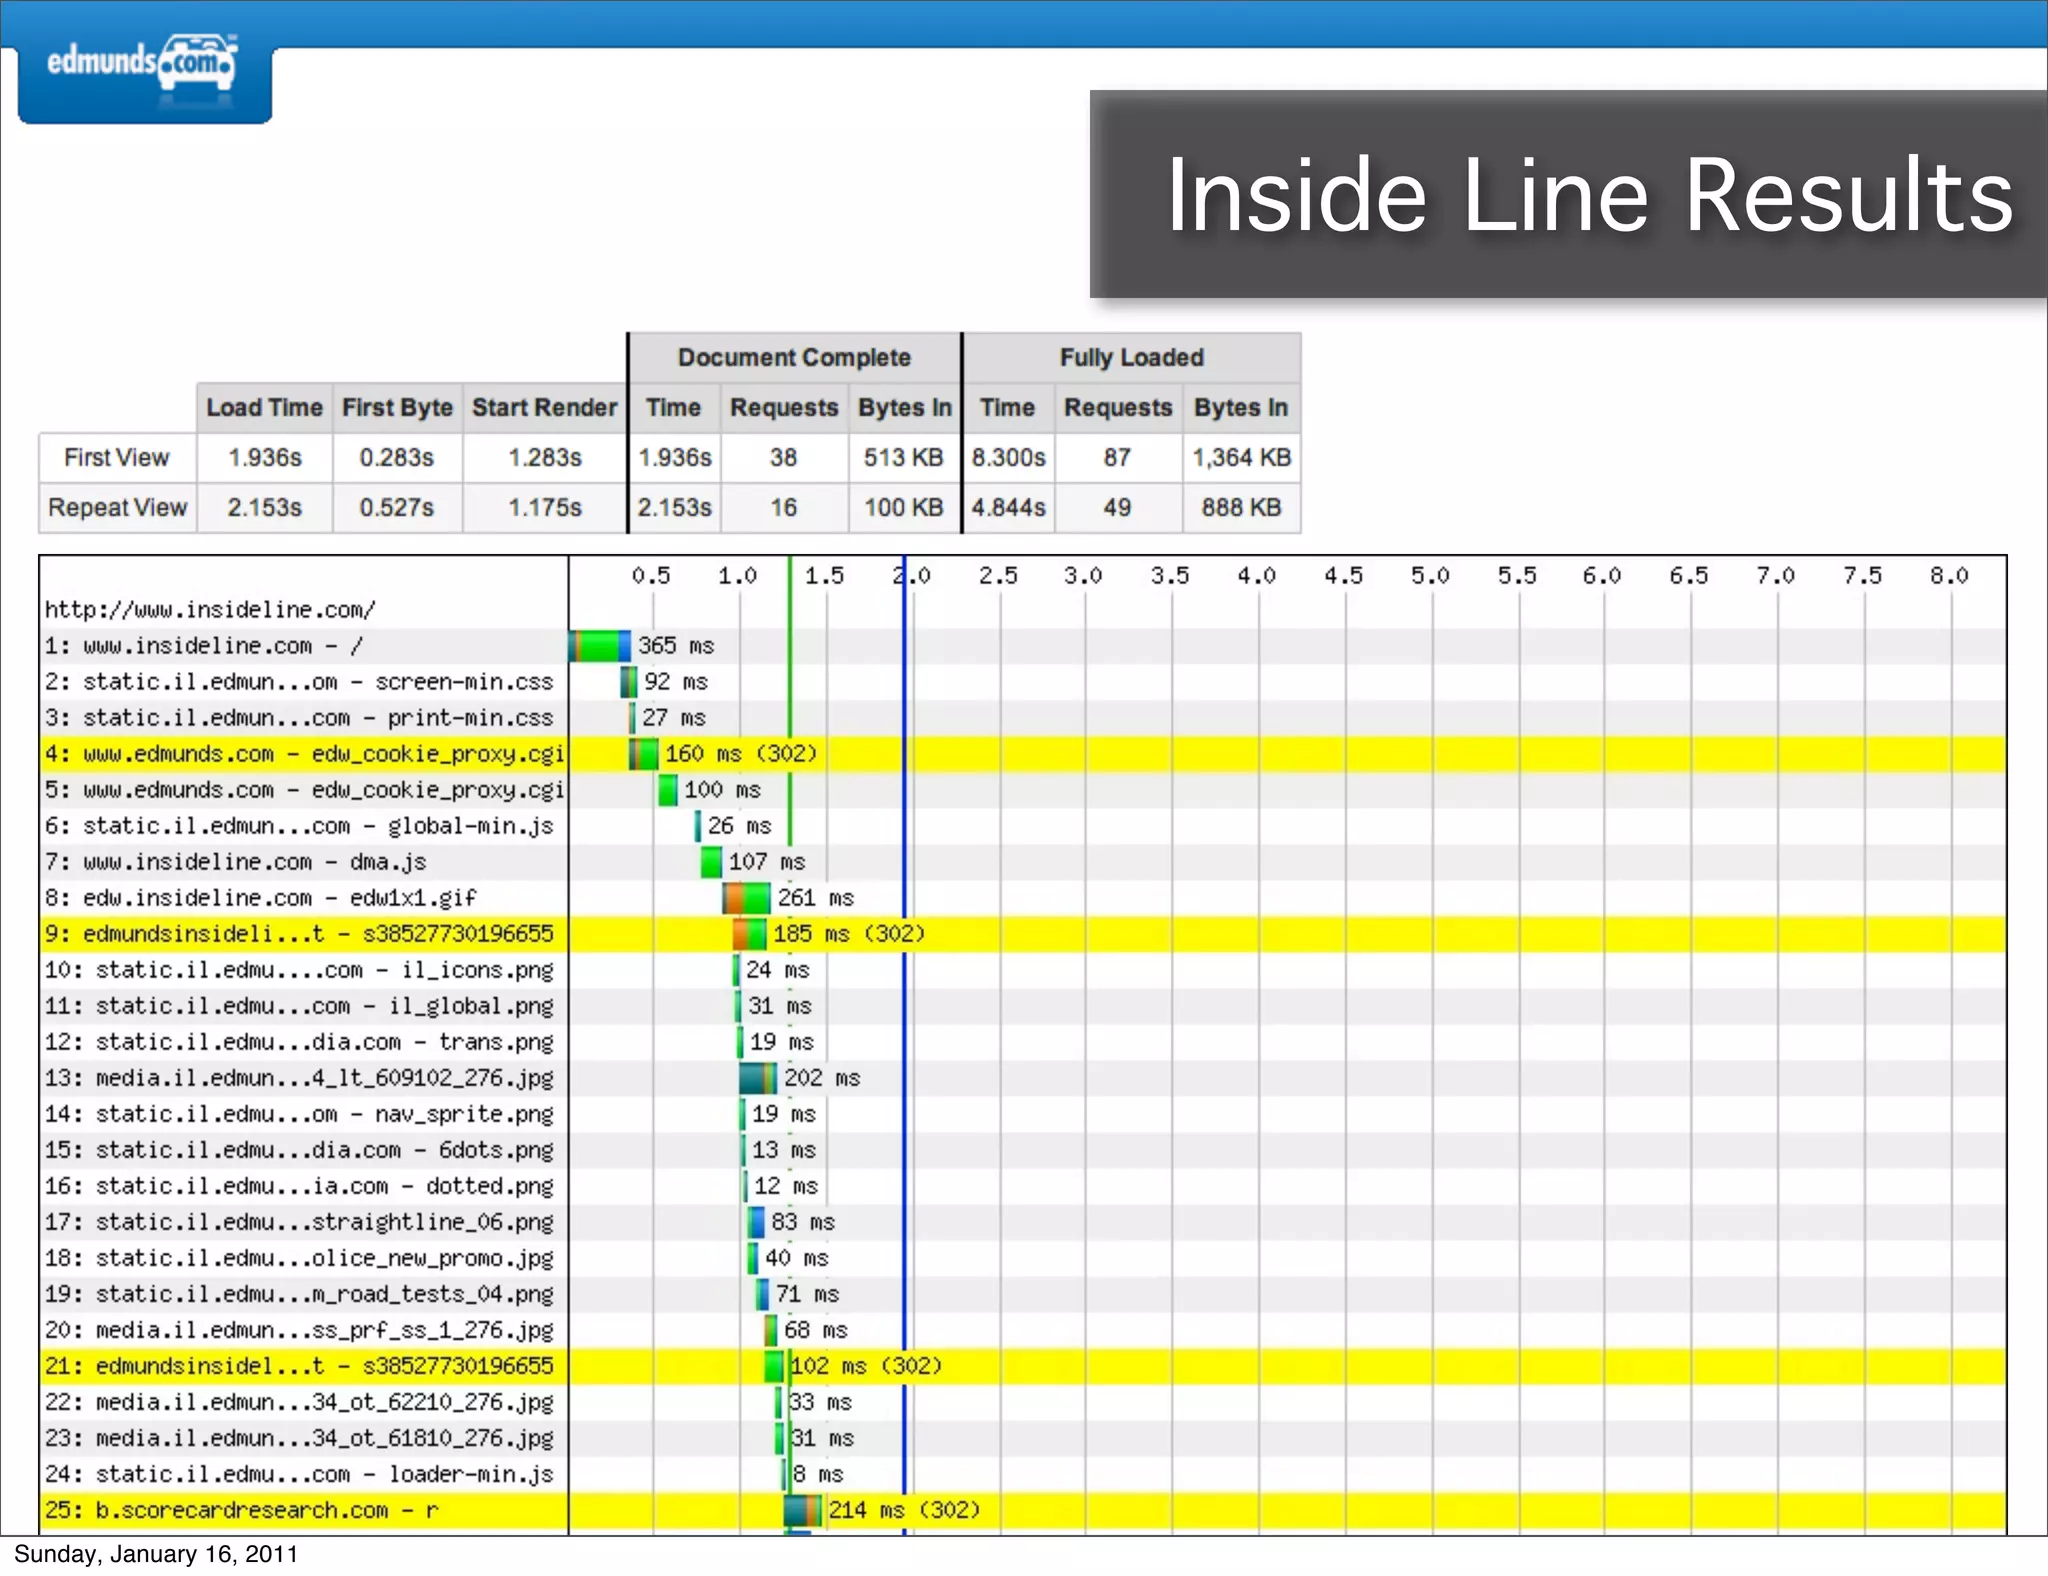Click request 3 print-min.css row
2048x1576 pixels.
(1022, 717)
